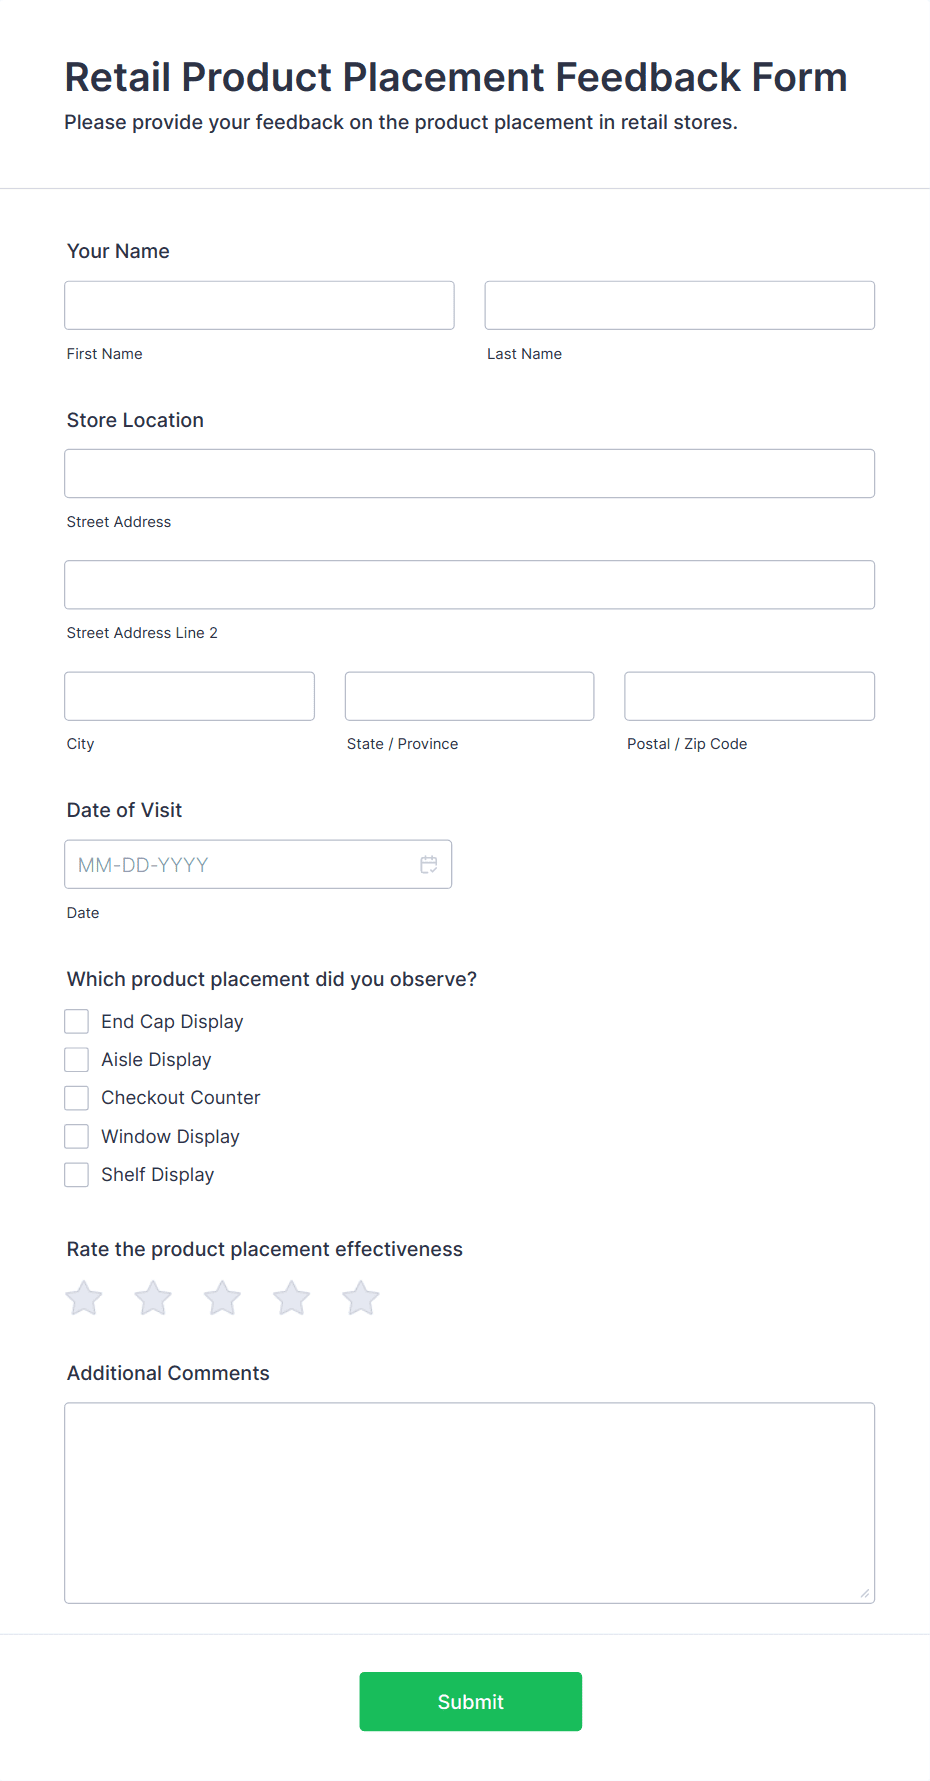Click the fifth rating star
930x1781 pixels.
point(361,1299)
